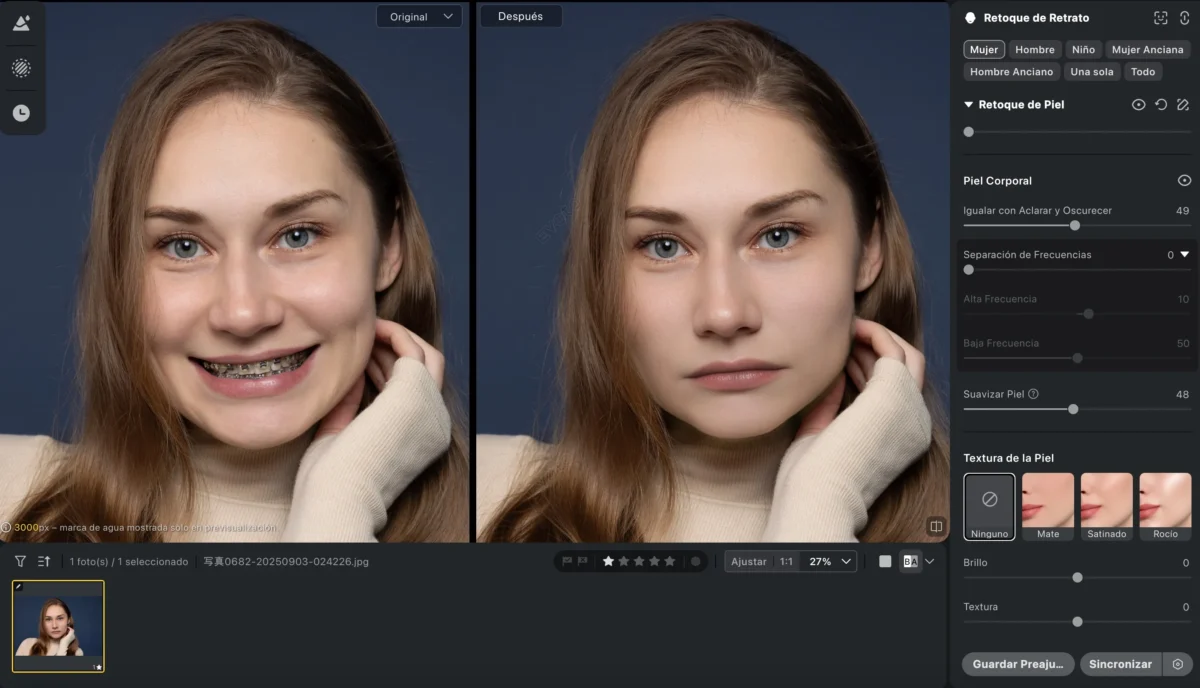Click the settings icon beside Sincronizar

pyautogui.click(x=1177, y=664)
